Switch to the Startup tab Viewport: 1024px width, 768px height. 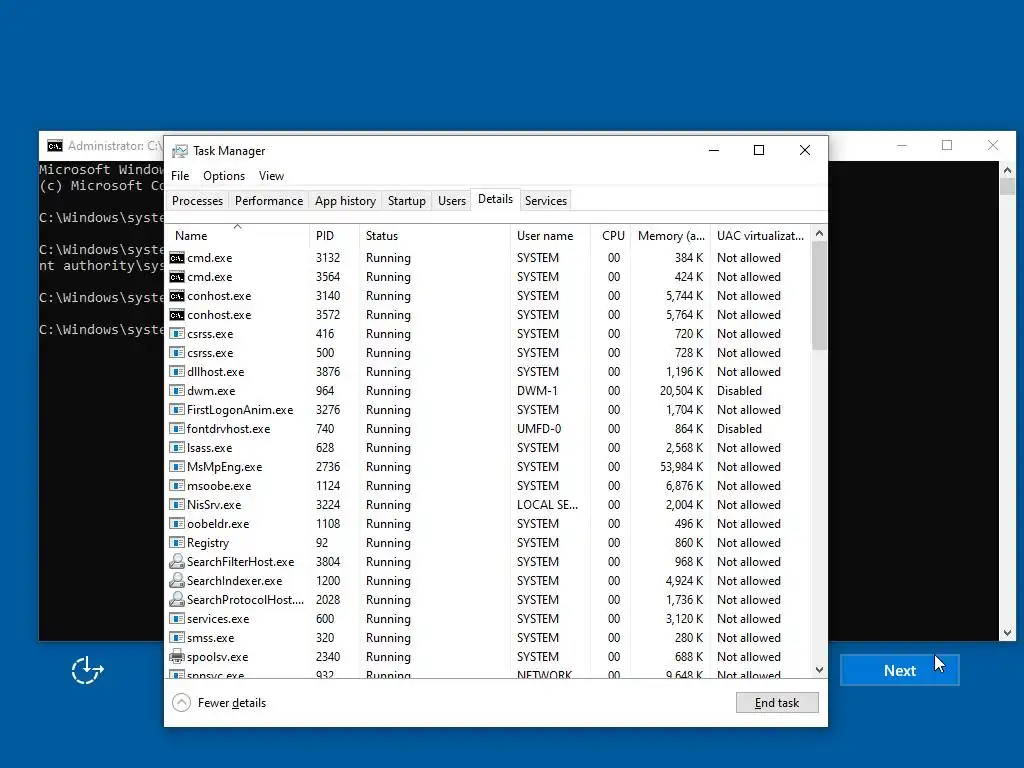(406, 200)
